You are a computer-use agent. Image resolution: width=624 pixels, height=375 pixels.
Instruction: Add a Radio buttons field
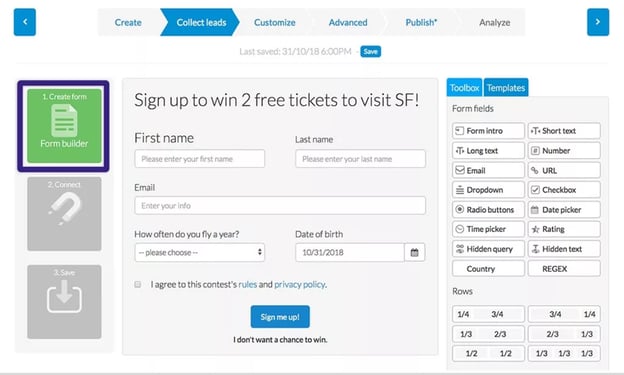click(x=488, y=209)
